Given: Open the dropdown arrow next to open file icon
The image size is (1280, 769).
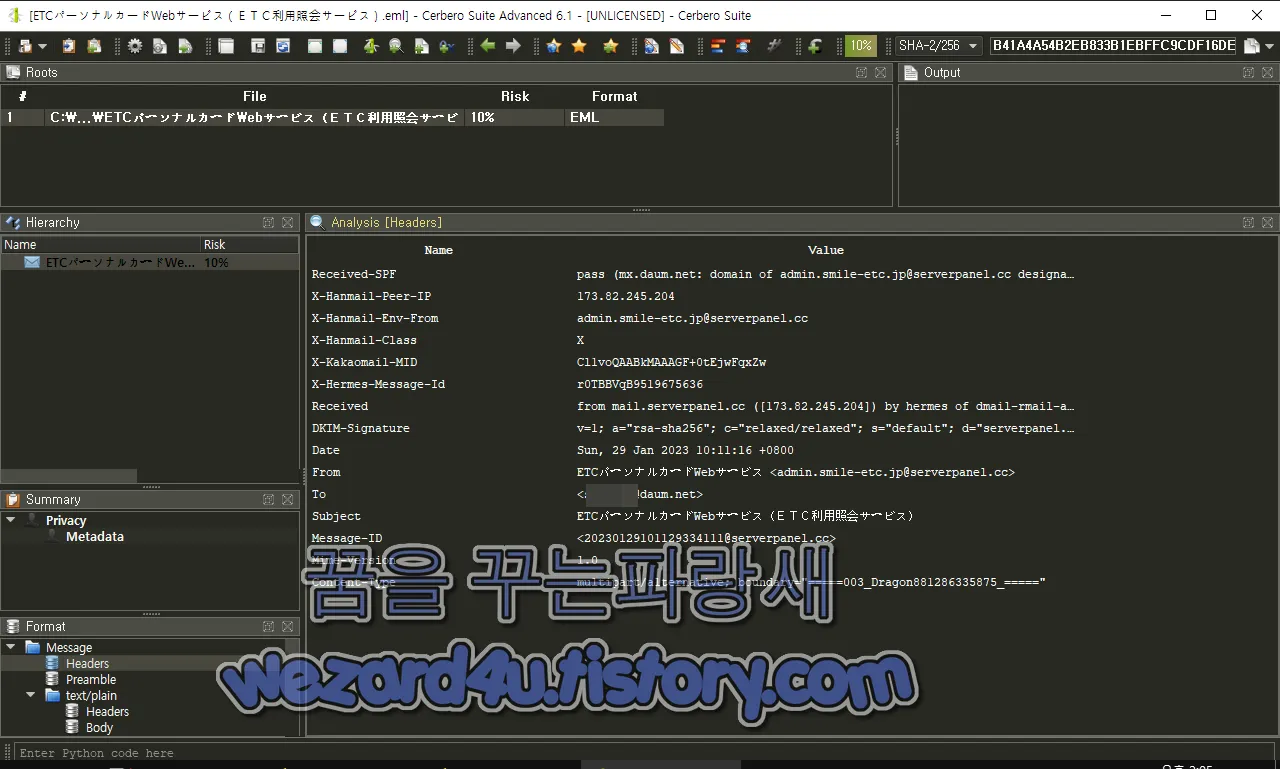Looking at the screenshot, I should pyautogui.click(x=43, y=46).
